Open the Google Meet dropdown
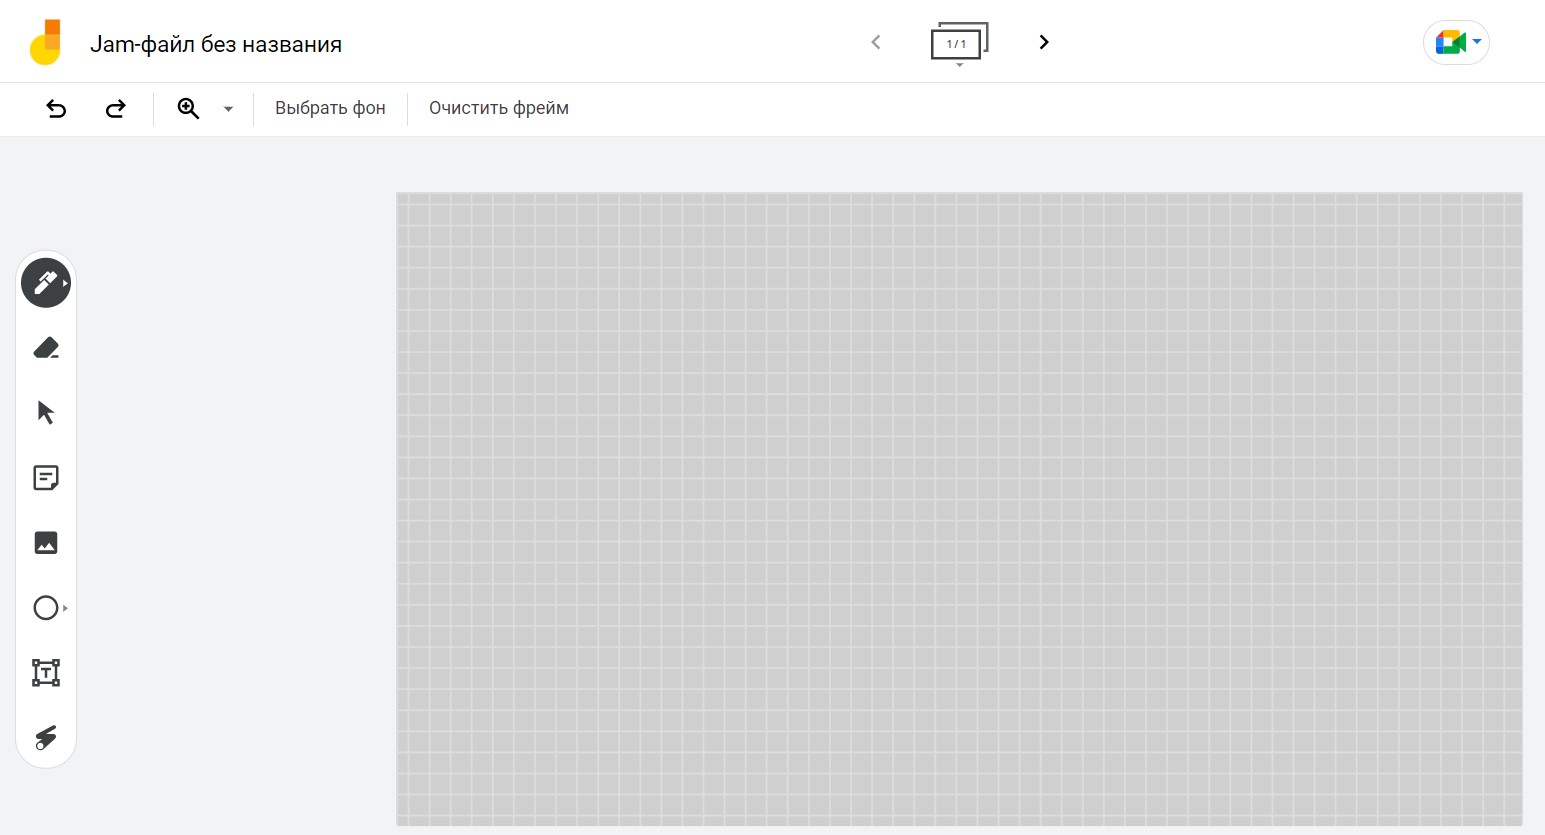1545x835 pixels. pyautogui.click(x=1456, y=43)
